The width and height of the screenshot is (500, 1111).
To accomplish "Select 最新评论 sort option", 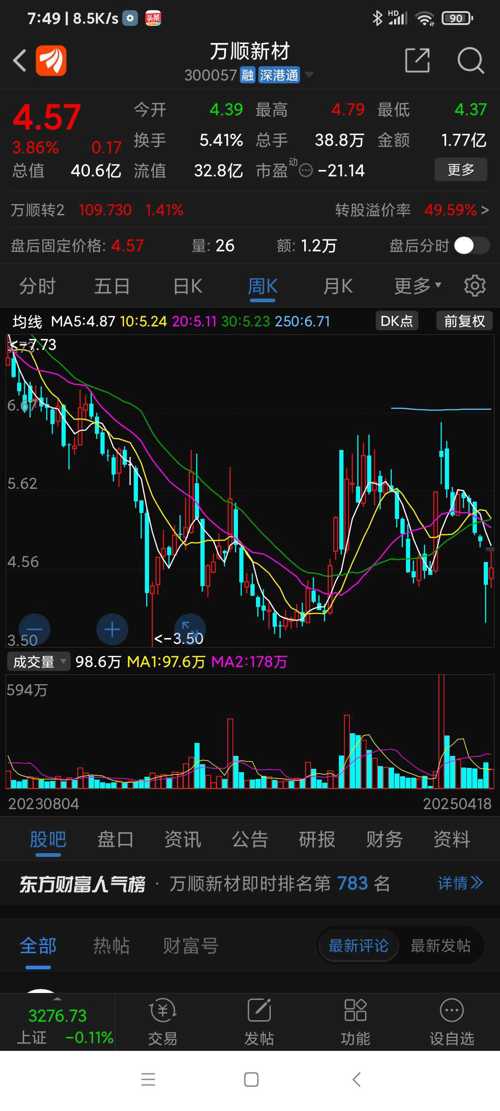I will point(358,946).
